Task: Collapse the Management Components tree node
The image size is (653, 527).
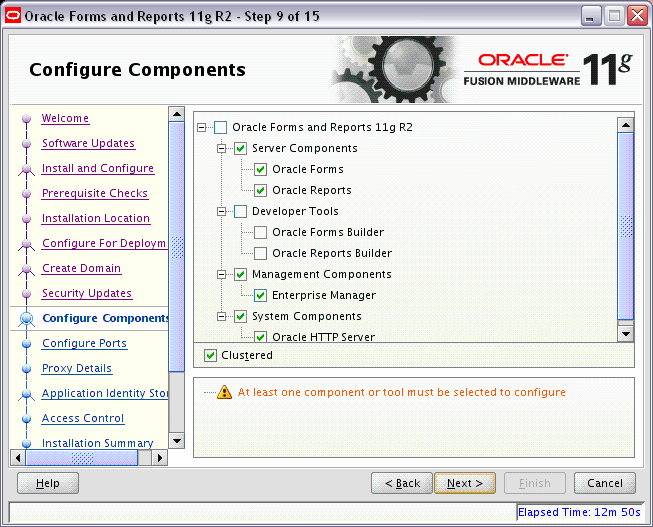Action: (x=222, y=274)
